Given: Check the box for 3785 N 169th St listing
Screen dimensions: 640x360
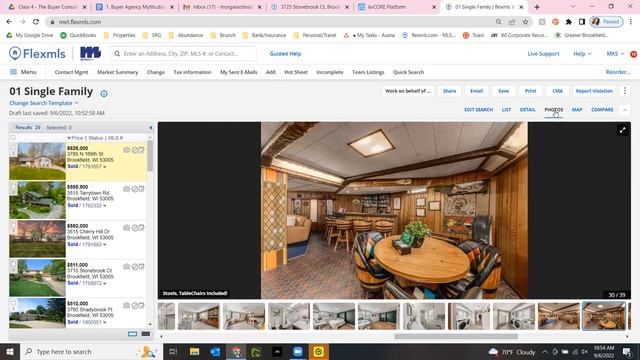Looking at the screenshot, I should pos(13,148).
